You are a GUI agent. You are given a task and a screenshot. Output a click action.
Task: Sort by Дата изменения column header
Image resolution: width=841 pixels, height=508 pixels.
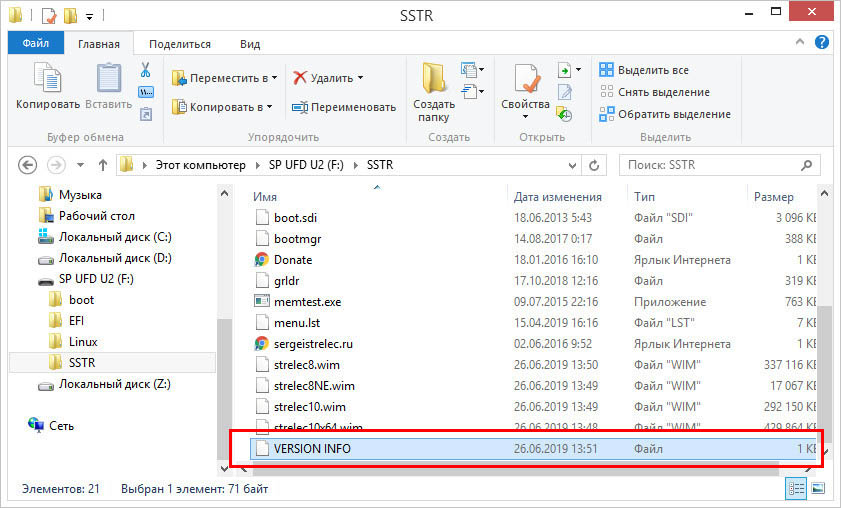558,197
